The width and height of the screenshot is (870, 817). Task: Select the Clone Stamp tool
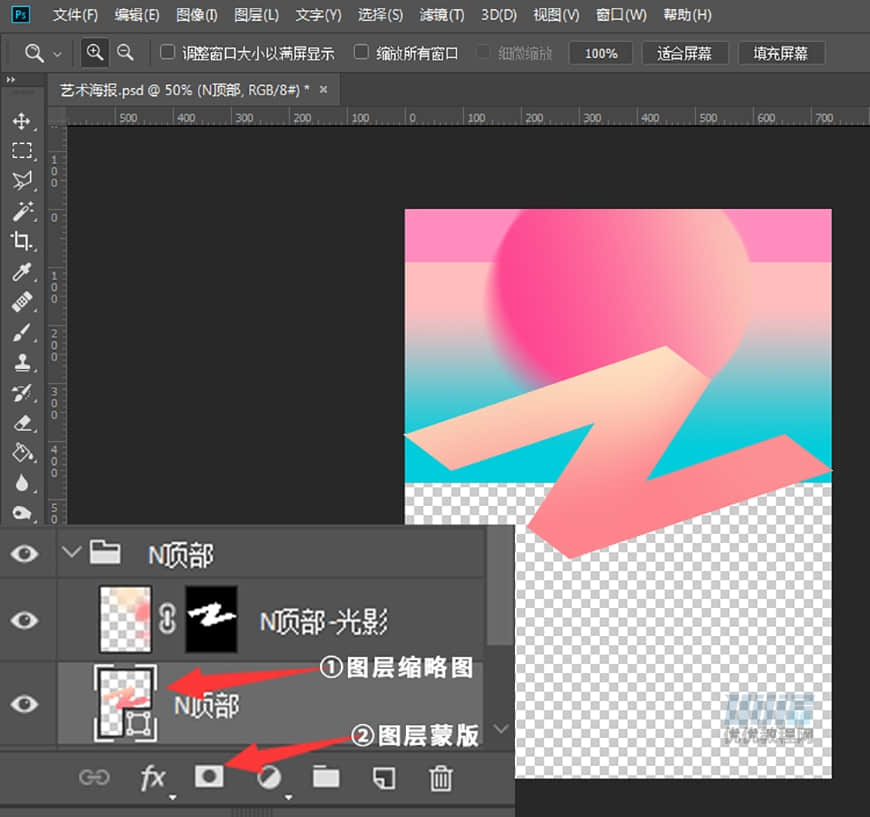pyautogui.click(x=22, y=363)
